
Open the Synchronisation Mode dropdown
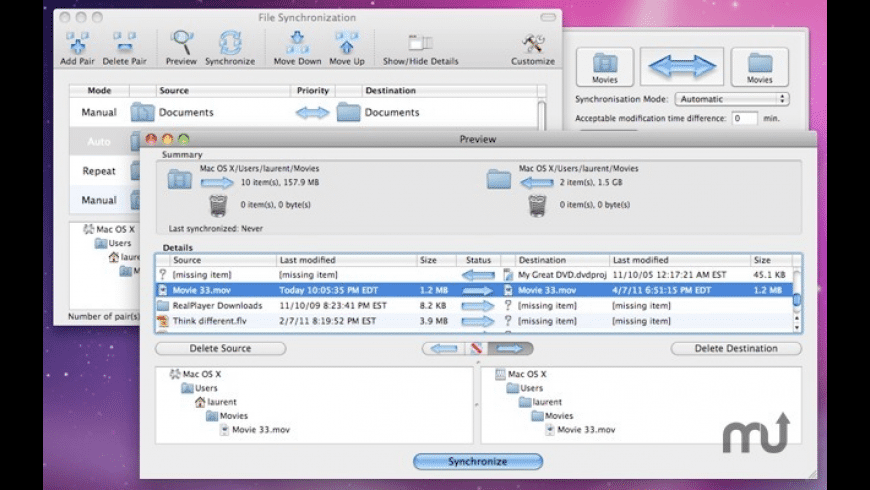click(x=732, y=99)
